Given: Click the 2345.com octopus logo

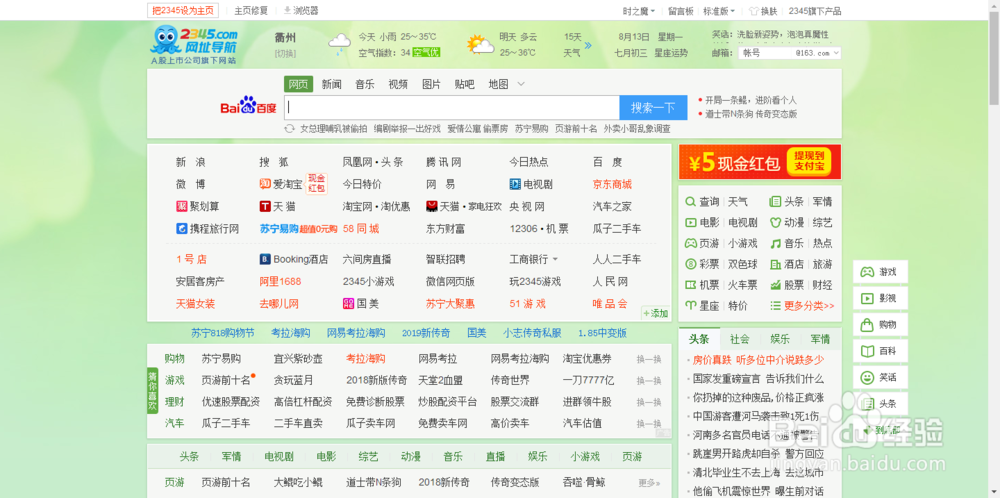Looking at the screenshot, I should pyautogui.click(x=193, y=43).
